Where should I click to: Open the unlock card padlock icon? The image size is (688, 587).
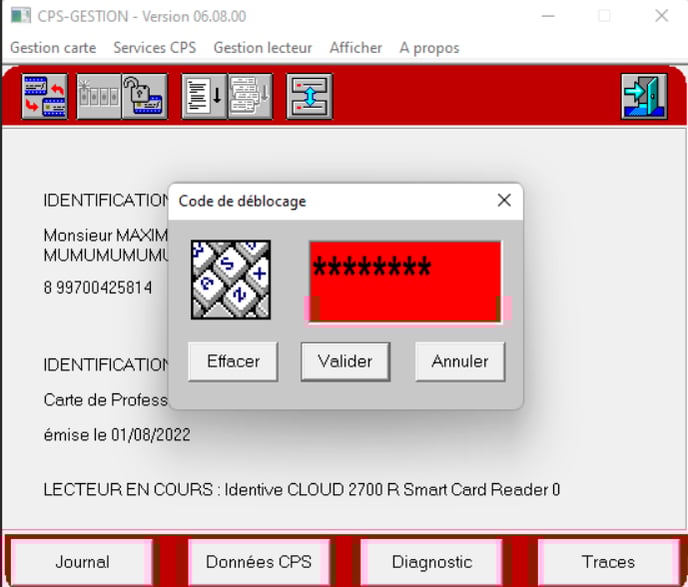click(x=145, y=96)
